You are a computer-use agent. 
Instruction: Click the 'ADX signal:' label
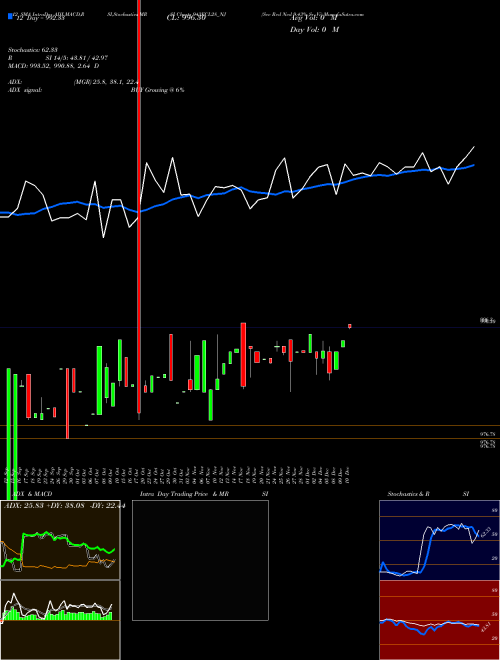25,90
